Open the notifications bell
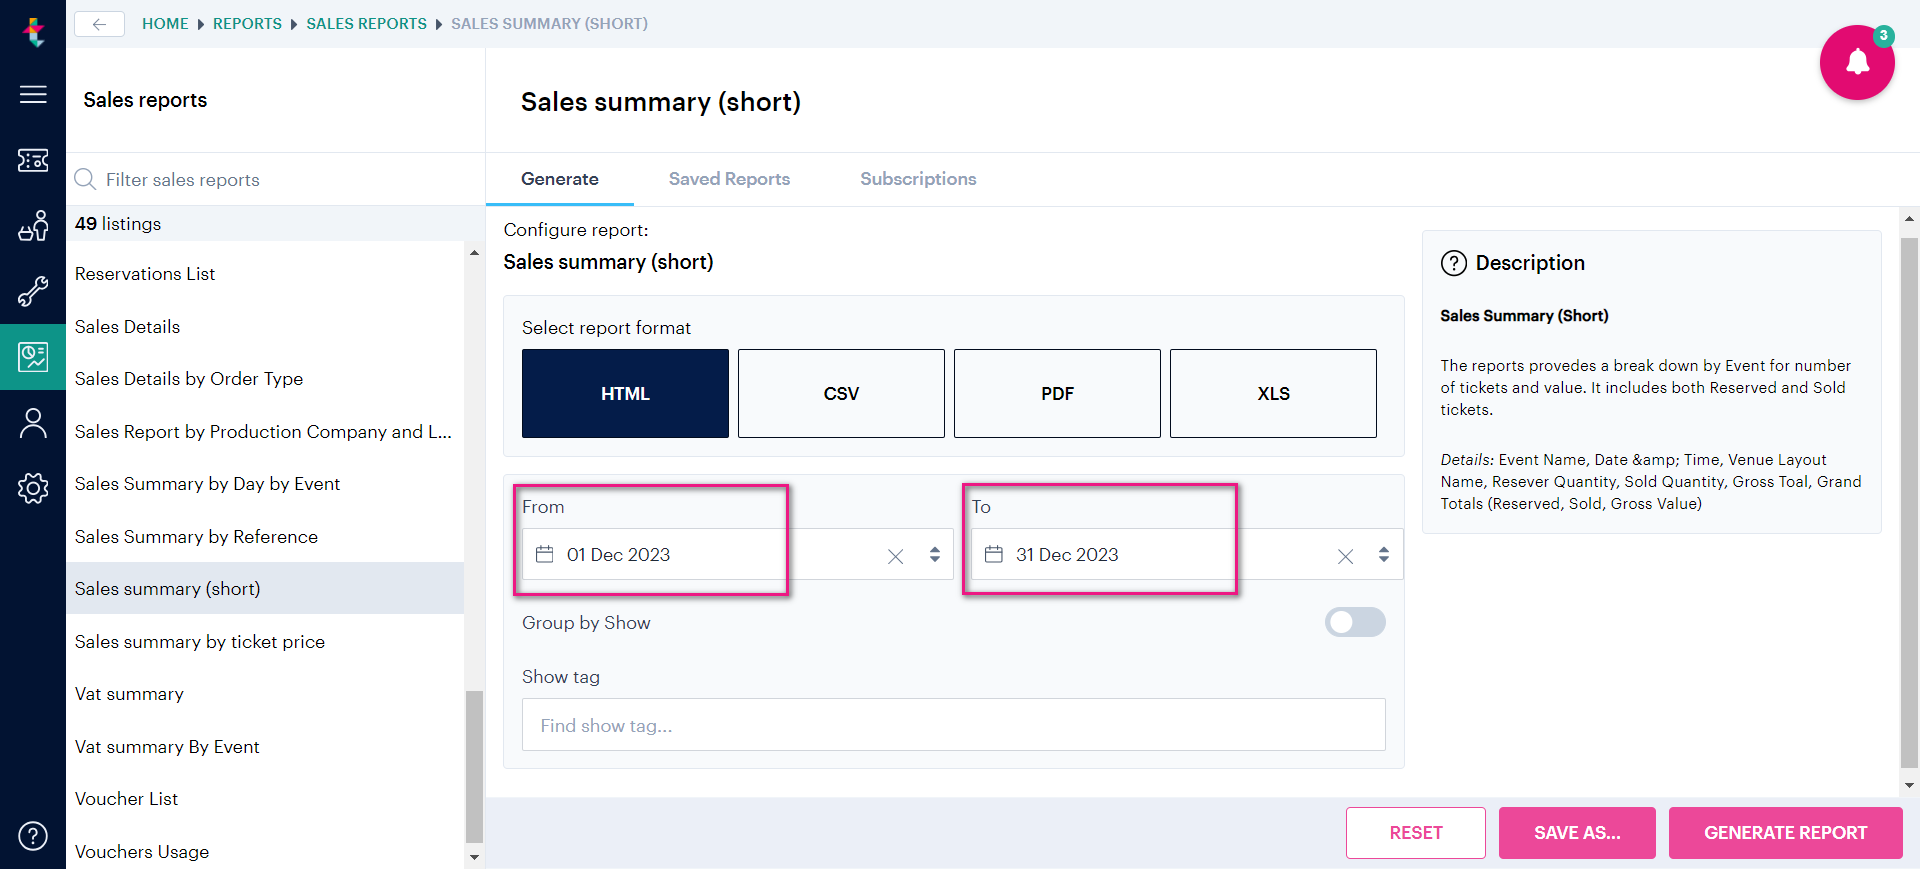Image resolution: width=1920 pixels, height=869 pixels. (x=1857, y=63)
